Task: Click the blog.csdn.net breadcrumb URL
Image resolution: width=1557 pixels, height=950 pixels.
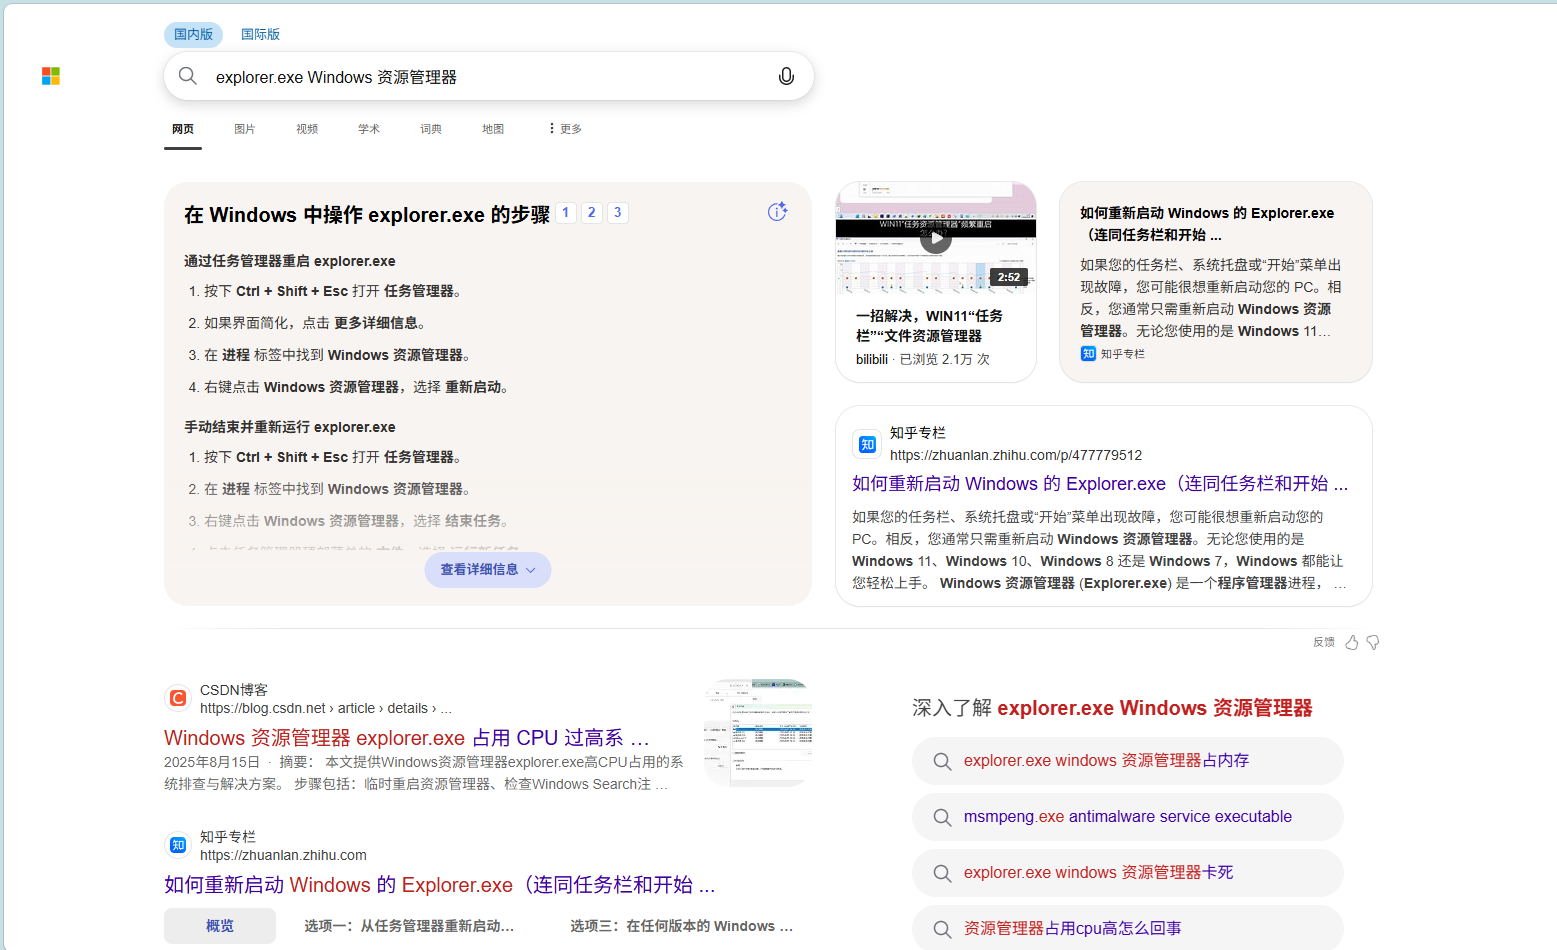Action: click(326, 708)
